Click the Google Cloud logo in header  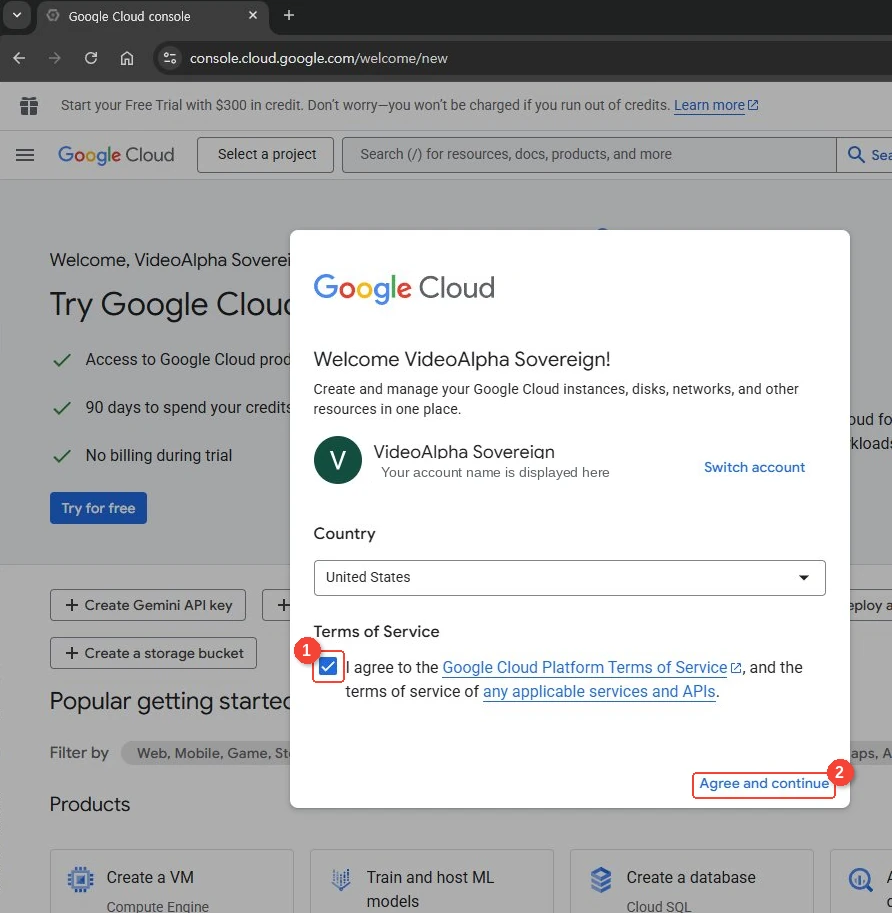pos(116,155)
